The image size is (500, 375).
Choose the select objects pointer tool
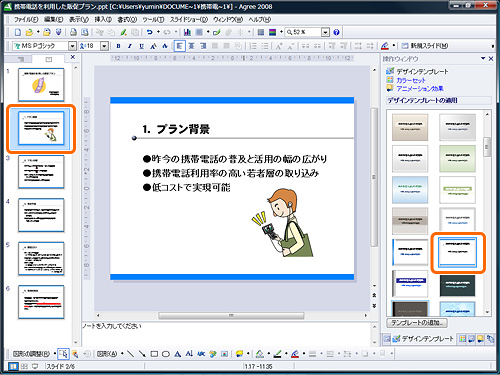point(63,354)
